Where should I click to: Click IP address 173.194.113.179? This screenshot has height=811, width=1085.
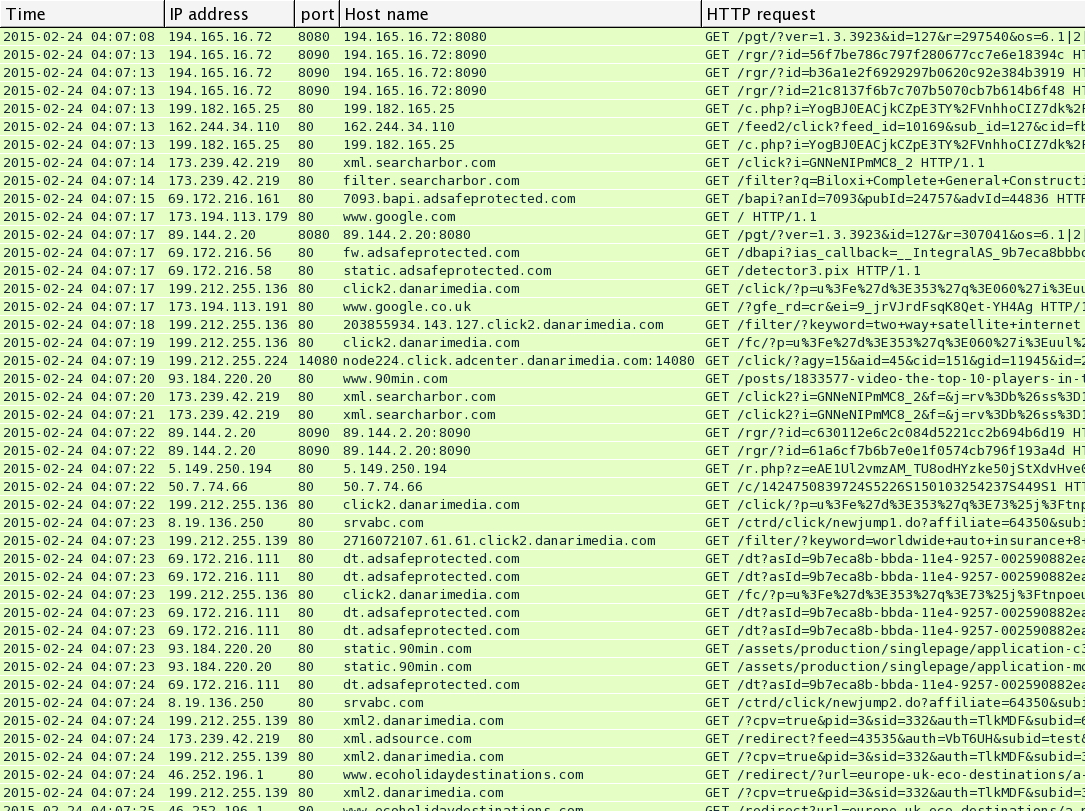(228, 217)
